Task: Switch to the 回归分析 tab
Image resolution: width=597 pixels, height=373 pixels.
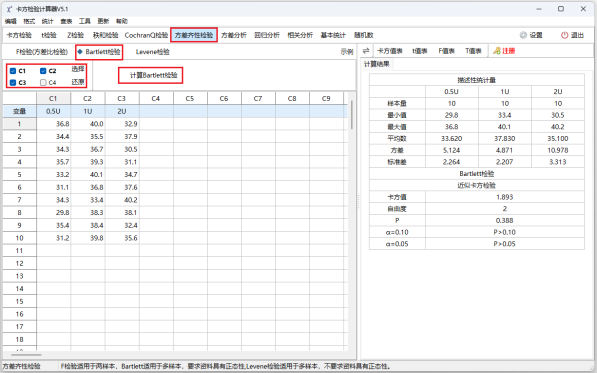Action: pyautogui.click(x=267, y=35)
